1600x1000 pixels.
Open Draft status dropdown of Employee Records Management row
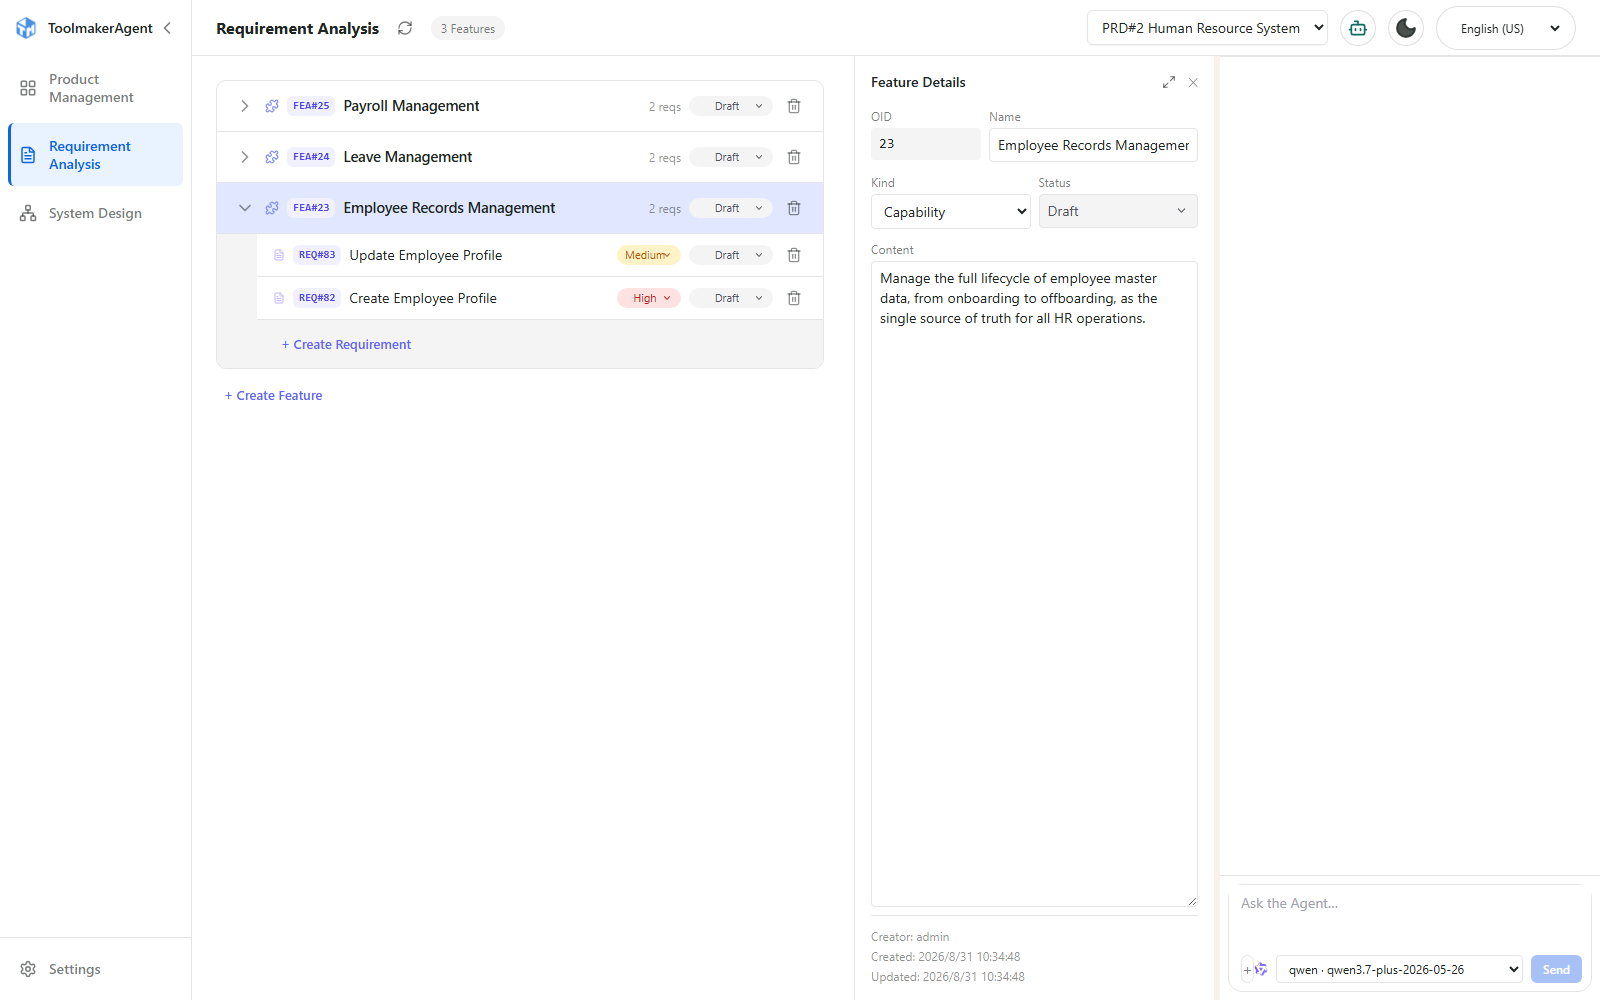coord(731,208)
